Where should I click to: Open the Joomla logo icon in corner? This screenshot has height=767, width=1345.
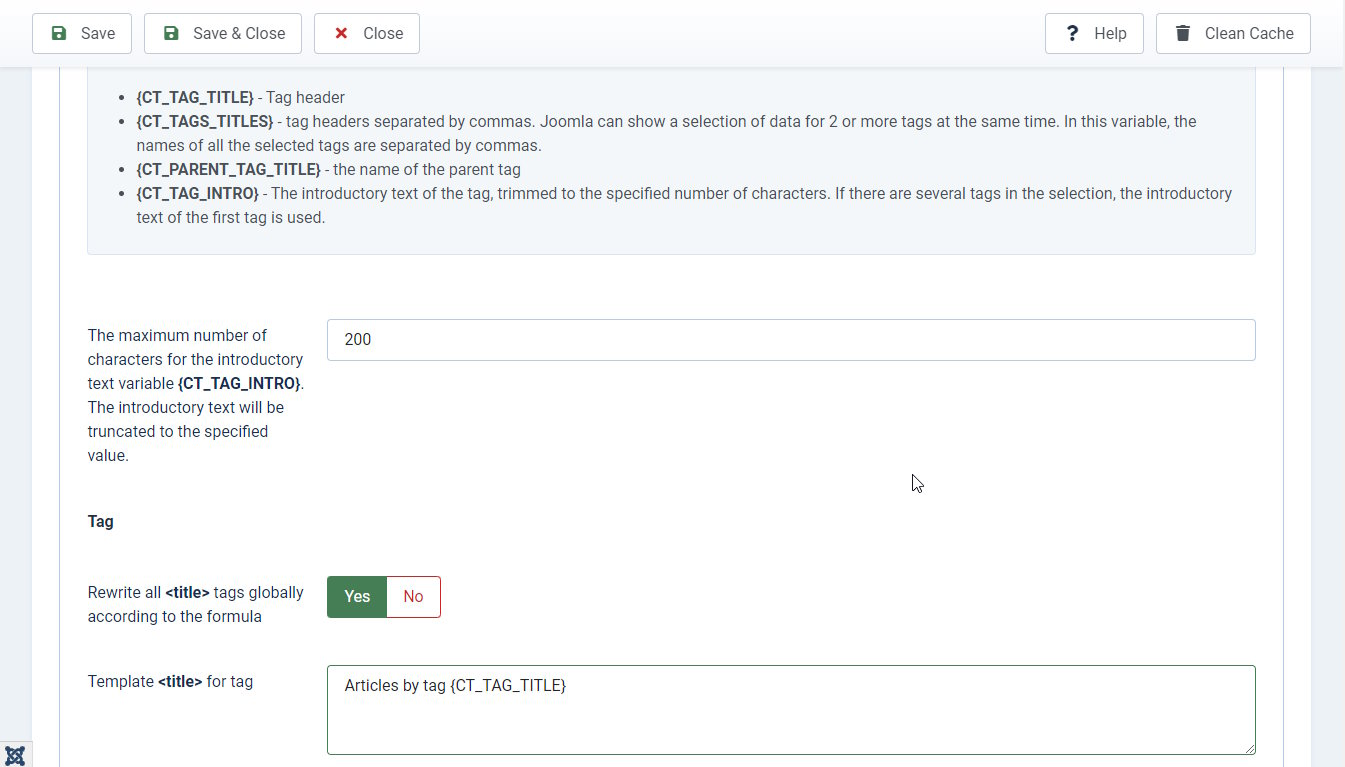[15, 754]
